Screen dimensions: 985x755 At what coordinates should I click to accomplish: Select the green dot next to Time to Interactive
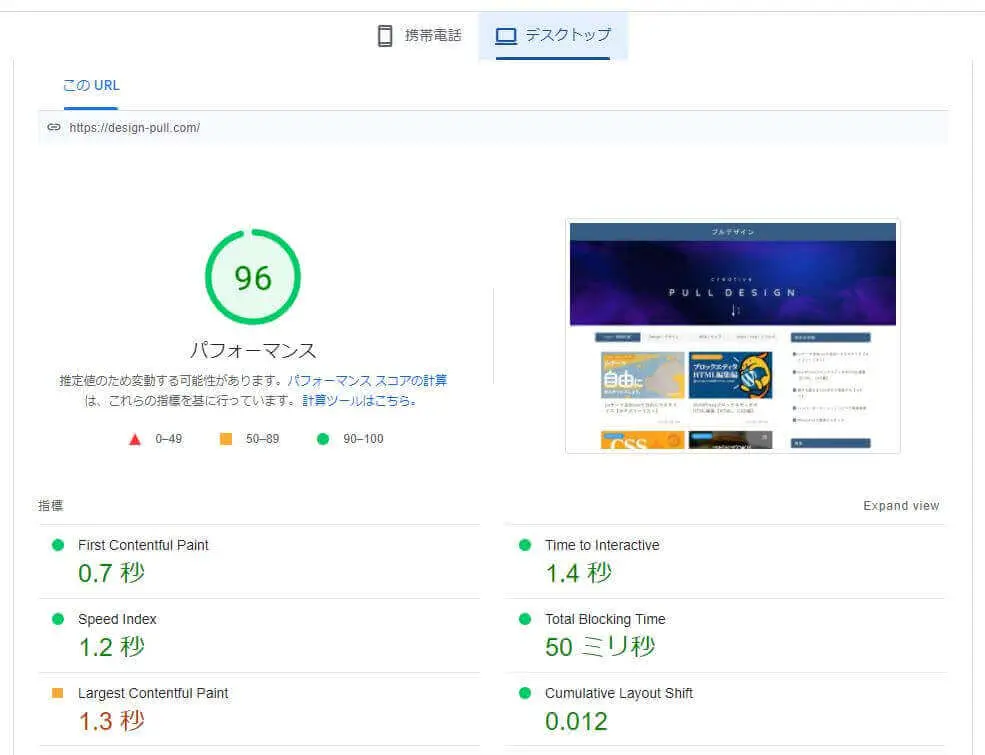(x=524, y=545)
